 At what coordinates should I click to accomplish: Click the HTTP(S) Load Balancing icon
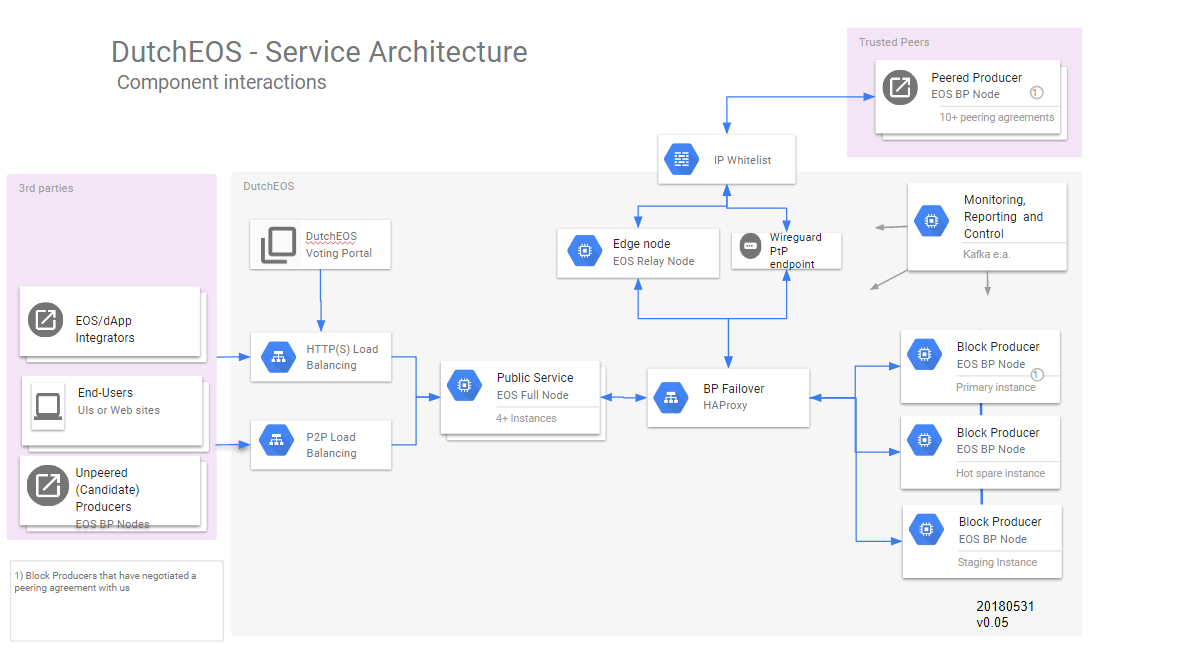click(x=278, y=356)
